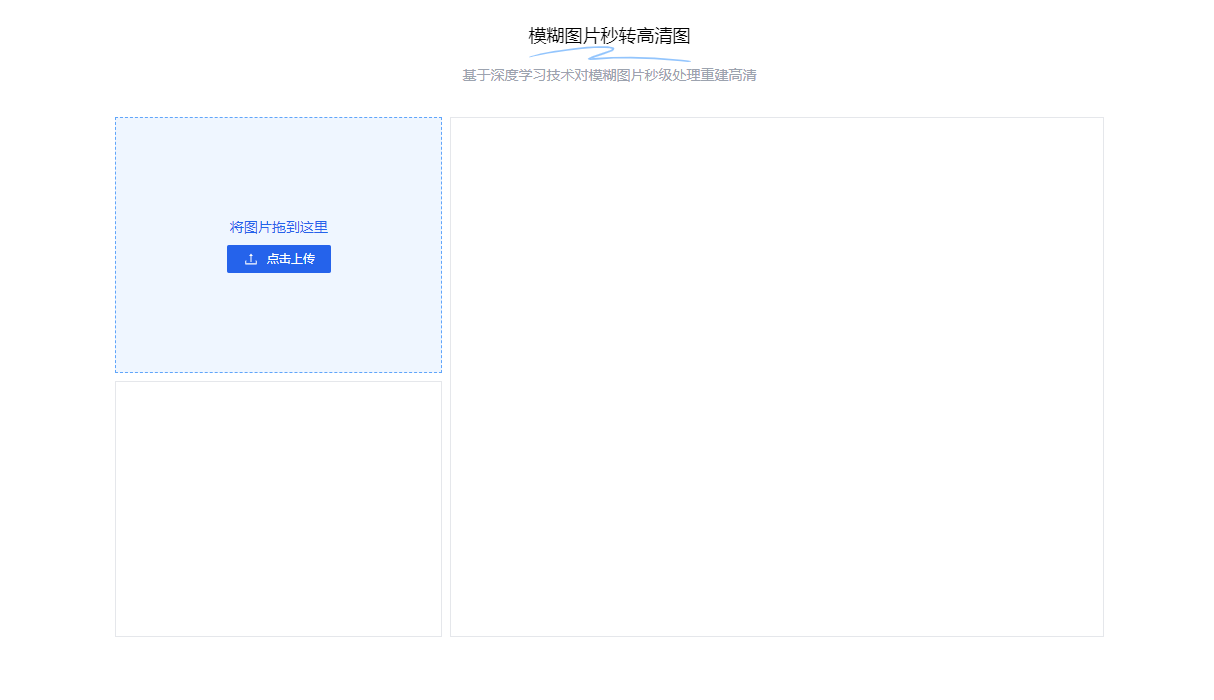1214x700 pixels.
Task: Click the dashed border of the drag-and-drop area
Action: tap(278, 116)
